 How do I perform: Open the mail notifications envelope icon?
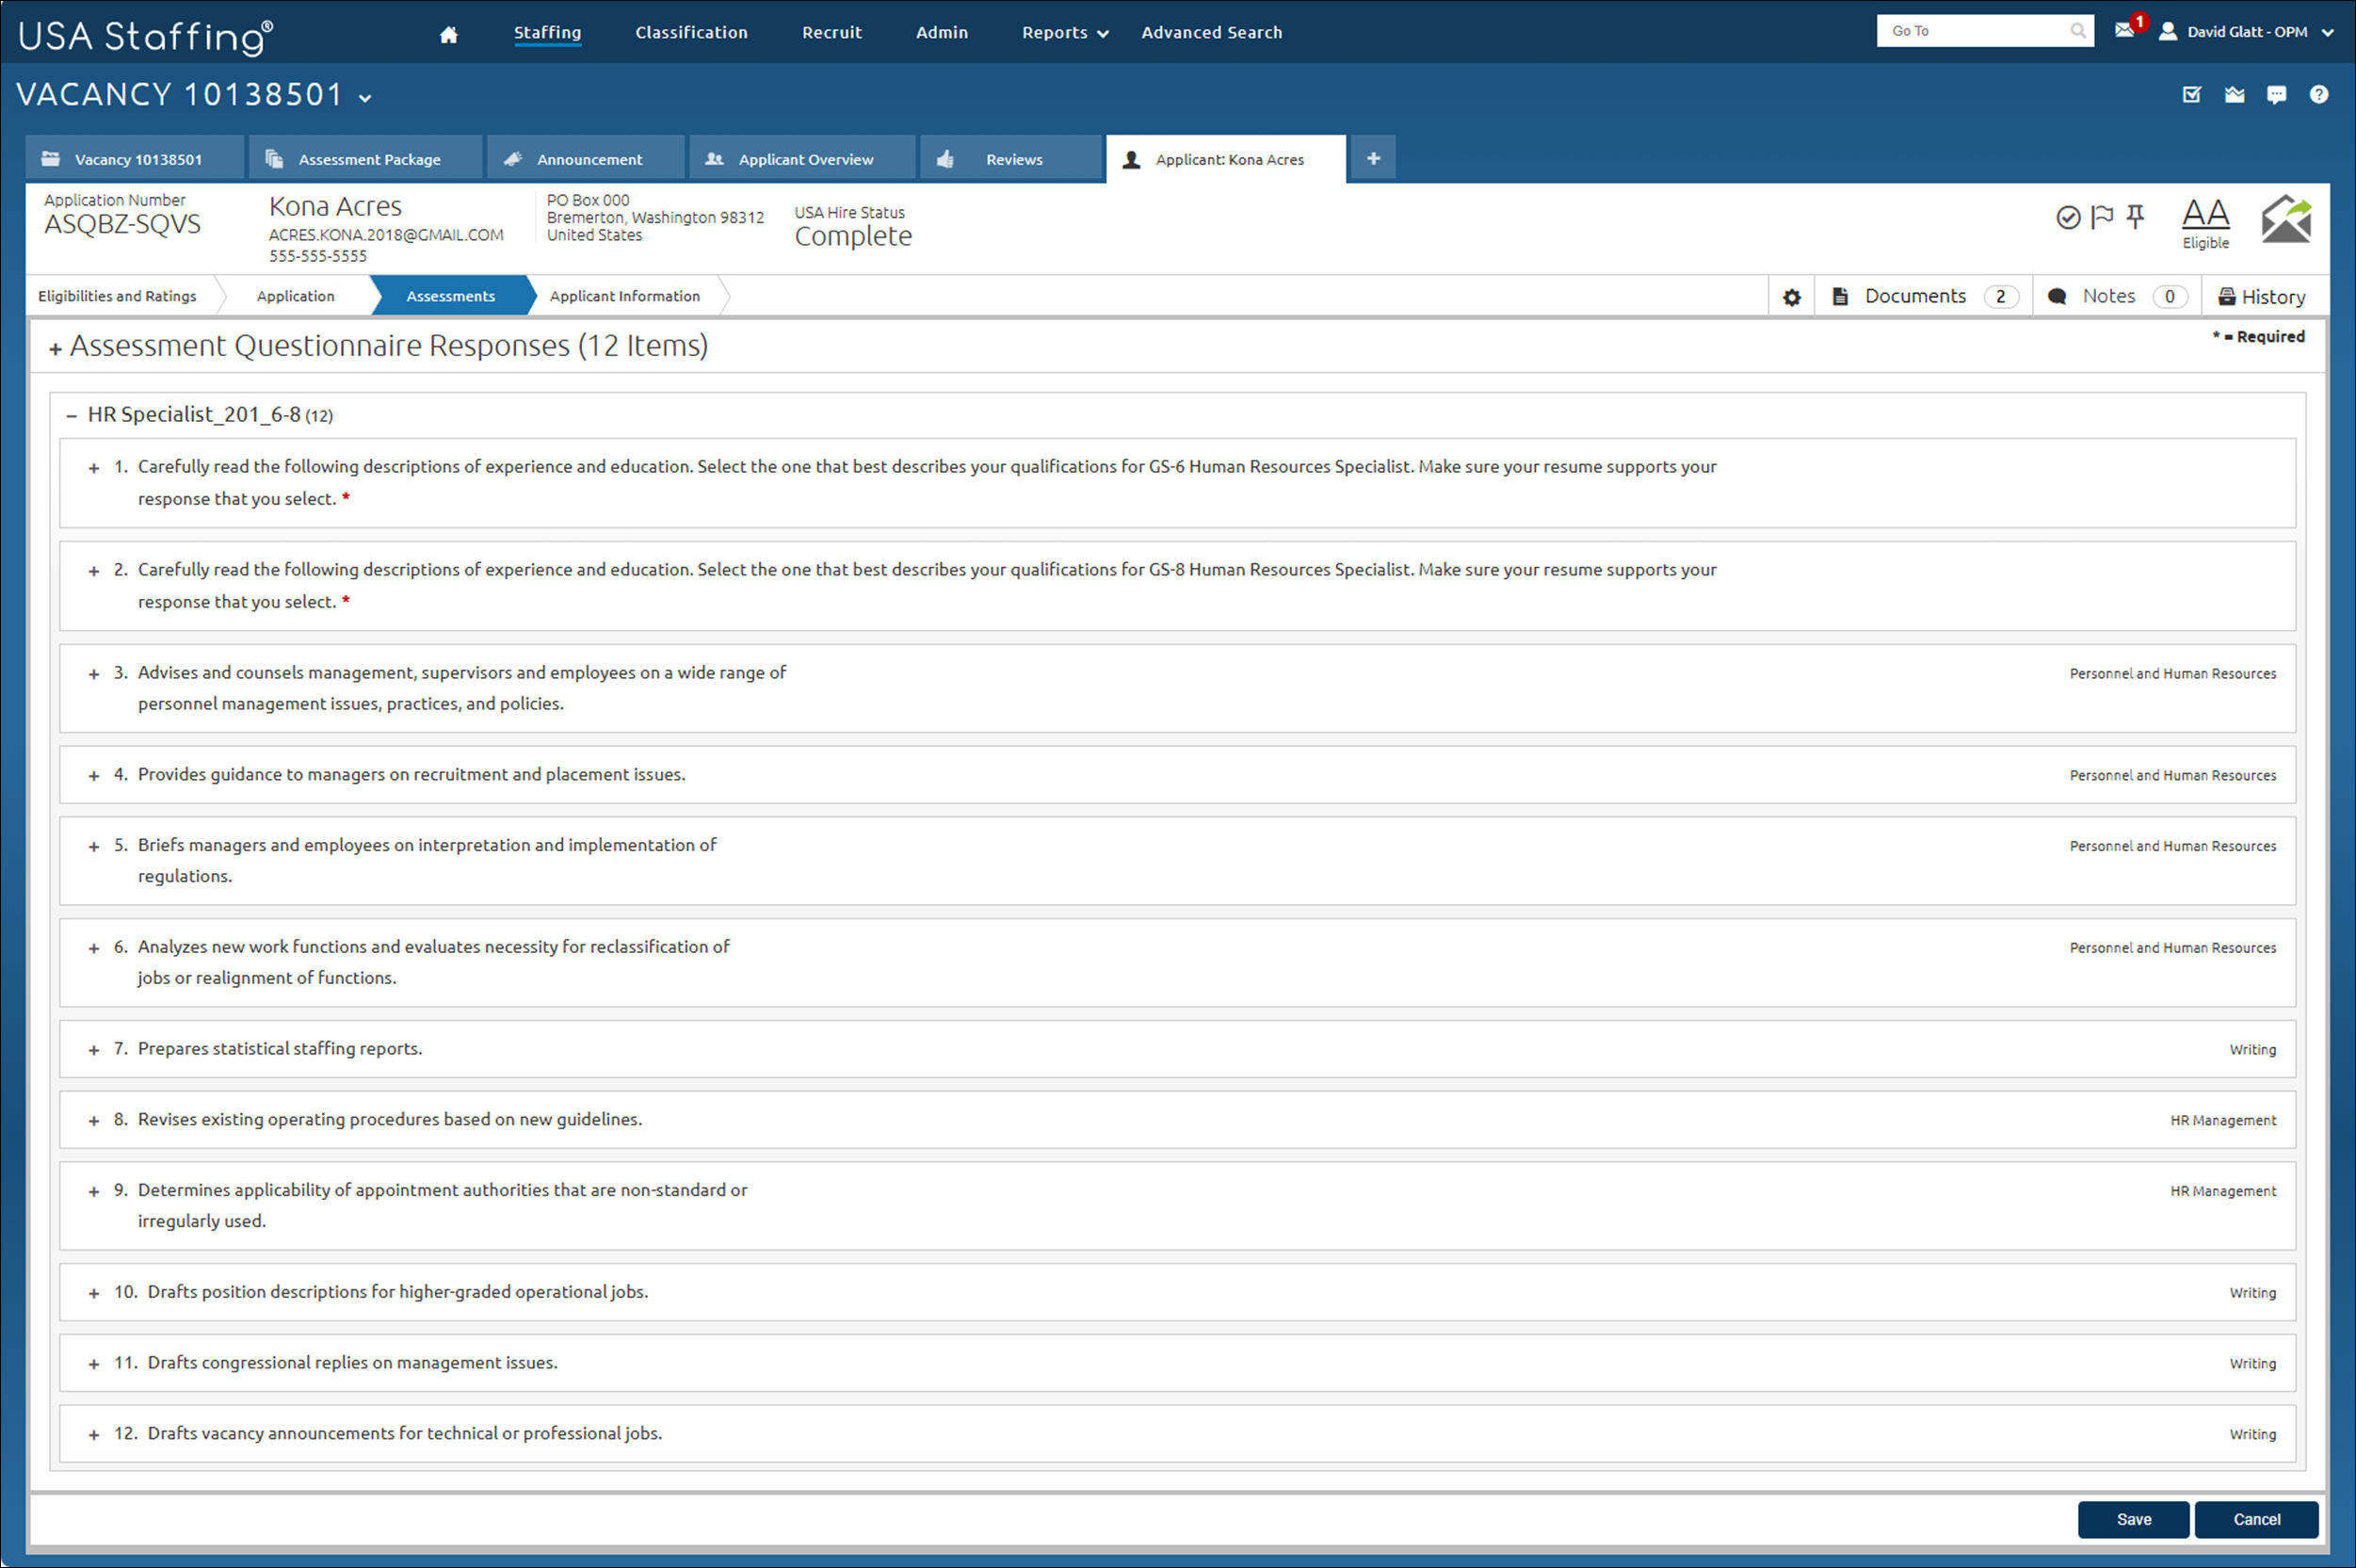[2124, 31]
